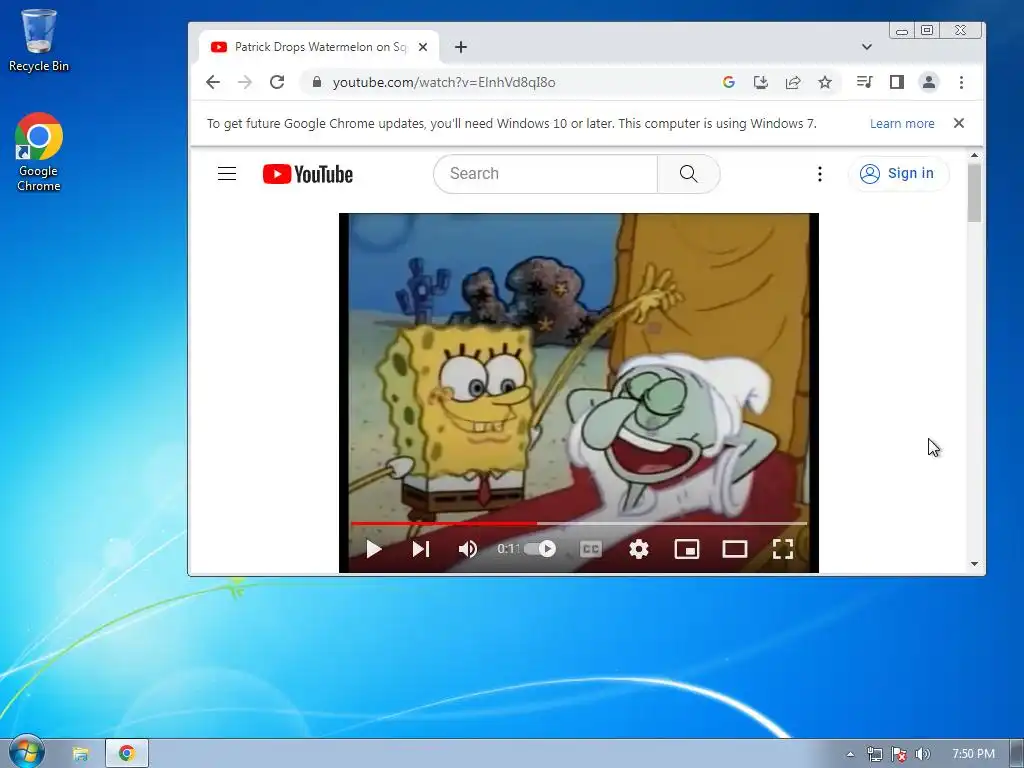Click the red video progress bar

(x=444, y=523)
